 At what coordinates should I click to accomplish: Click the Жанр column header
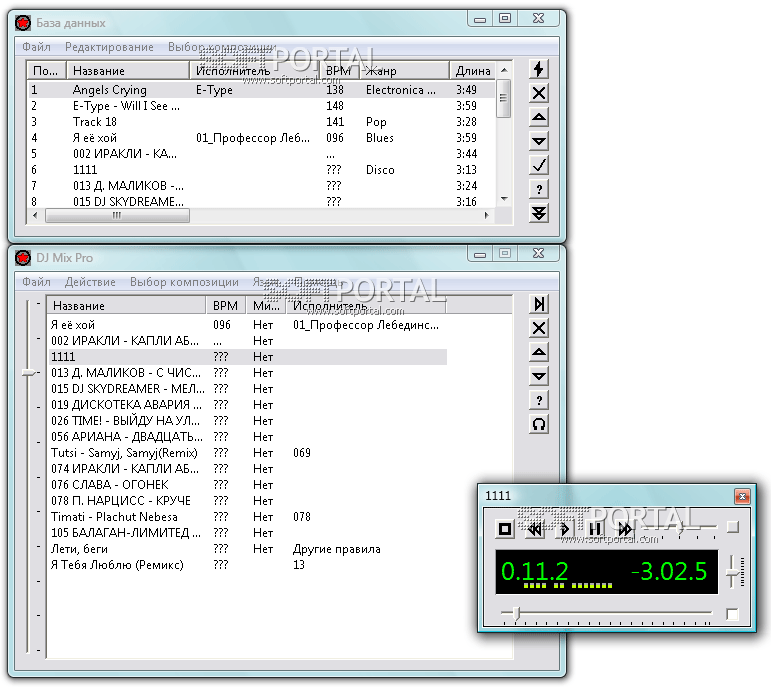click(405, 71)
